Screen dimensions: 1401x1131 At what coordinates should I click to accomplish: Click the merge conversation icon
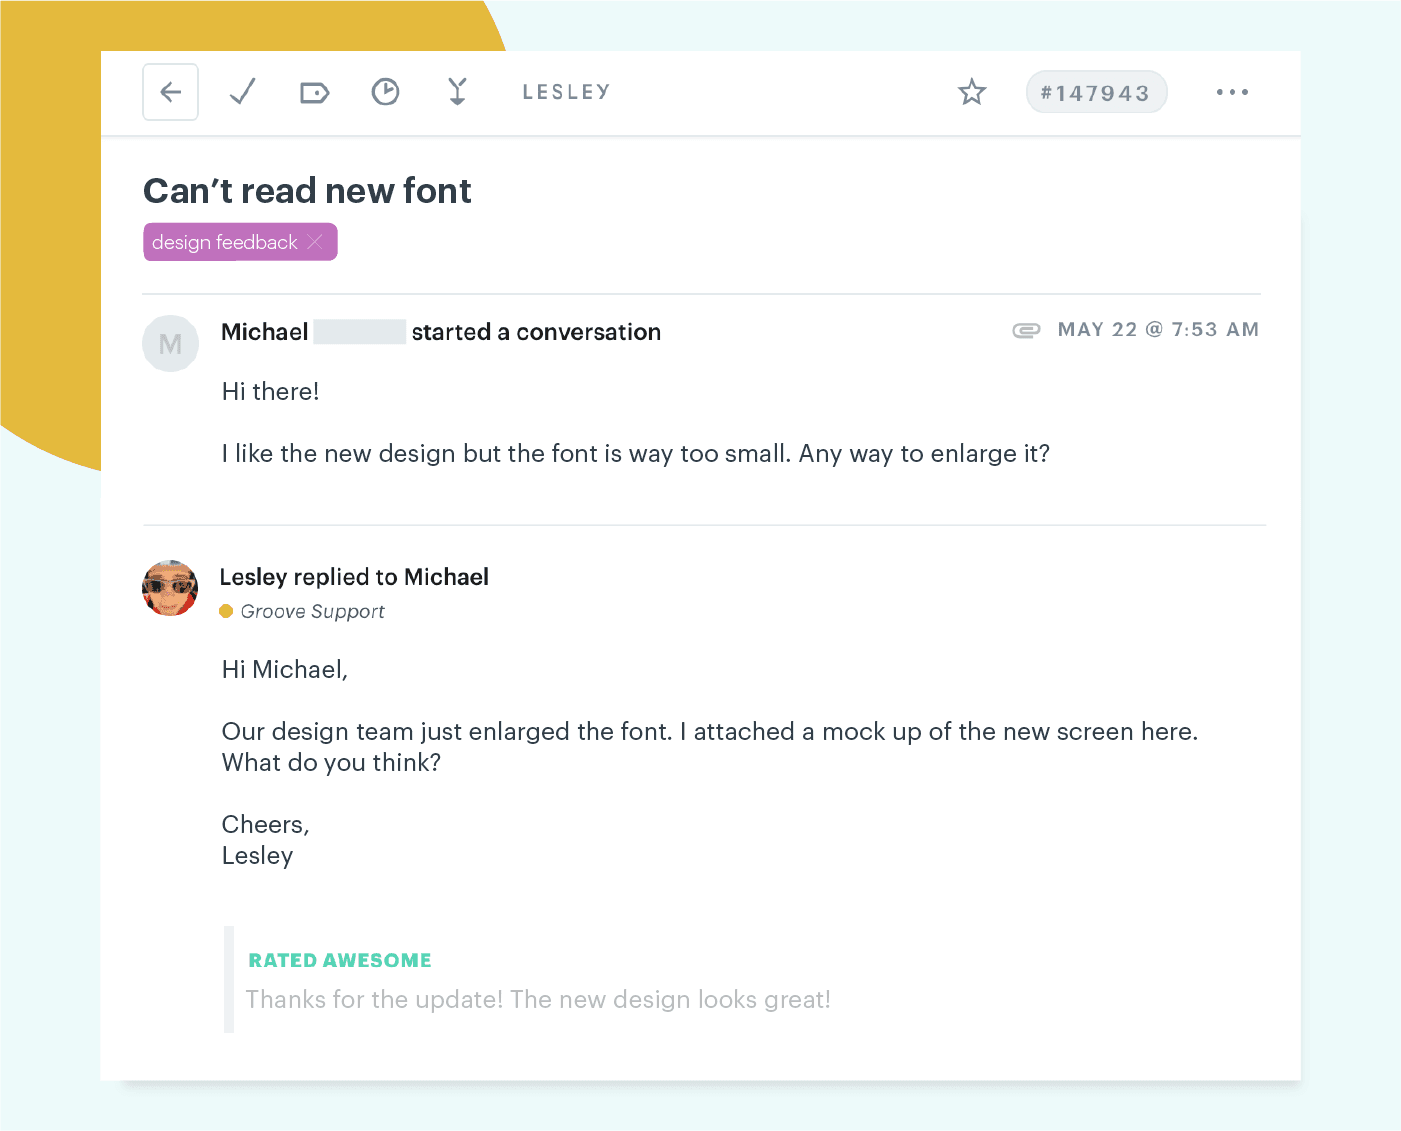click(x=457, y=92)
